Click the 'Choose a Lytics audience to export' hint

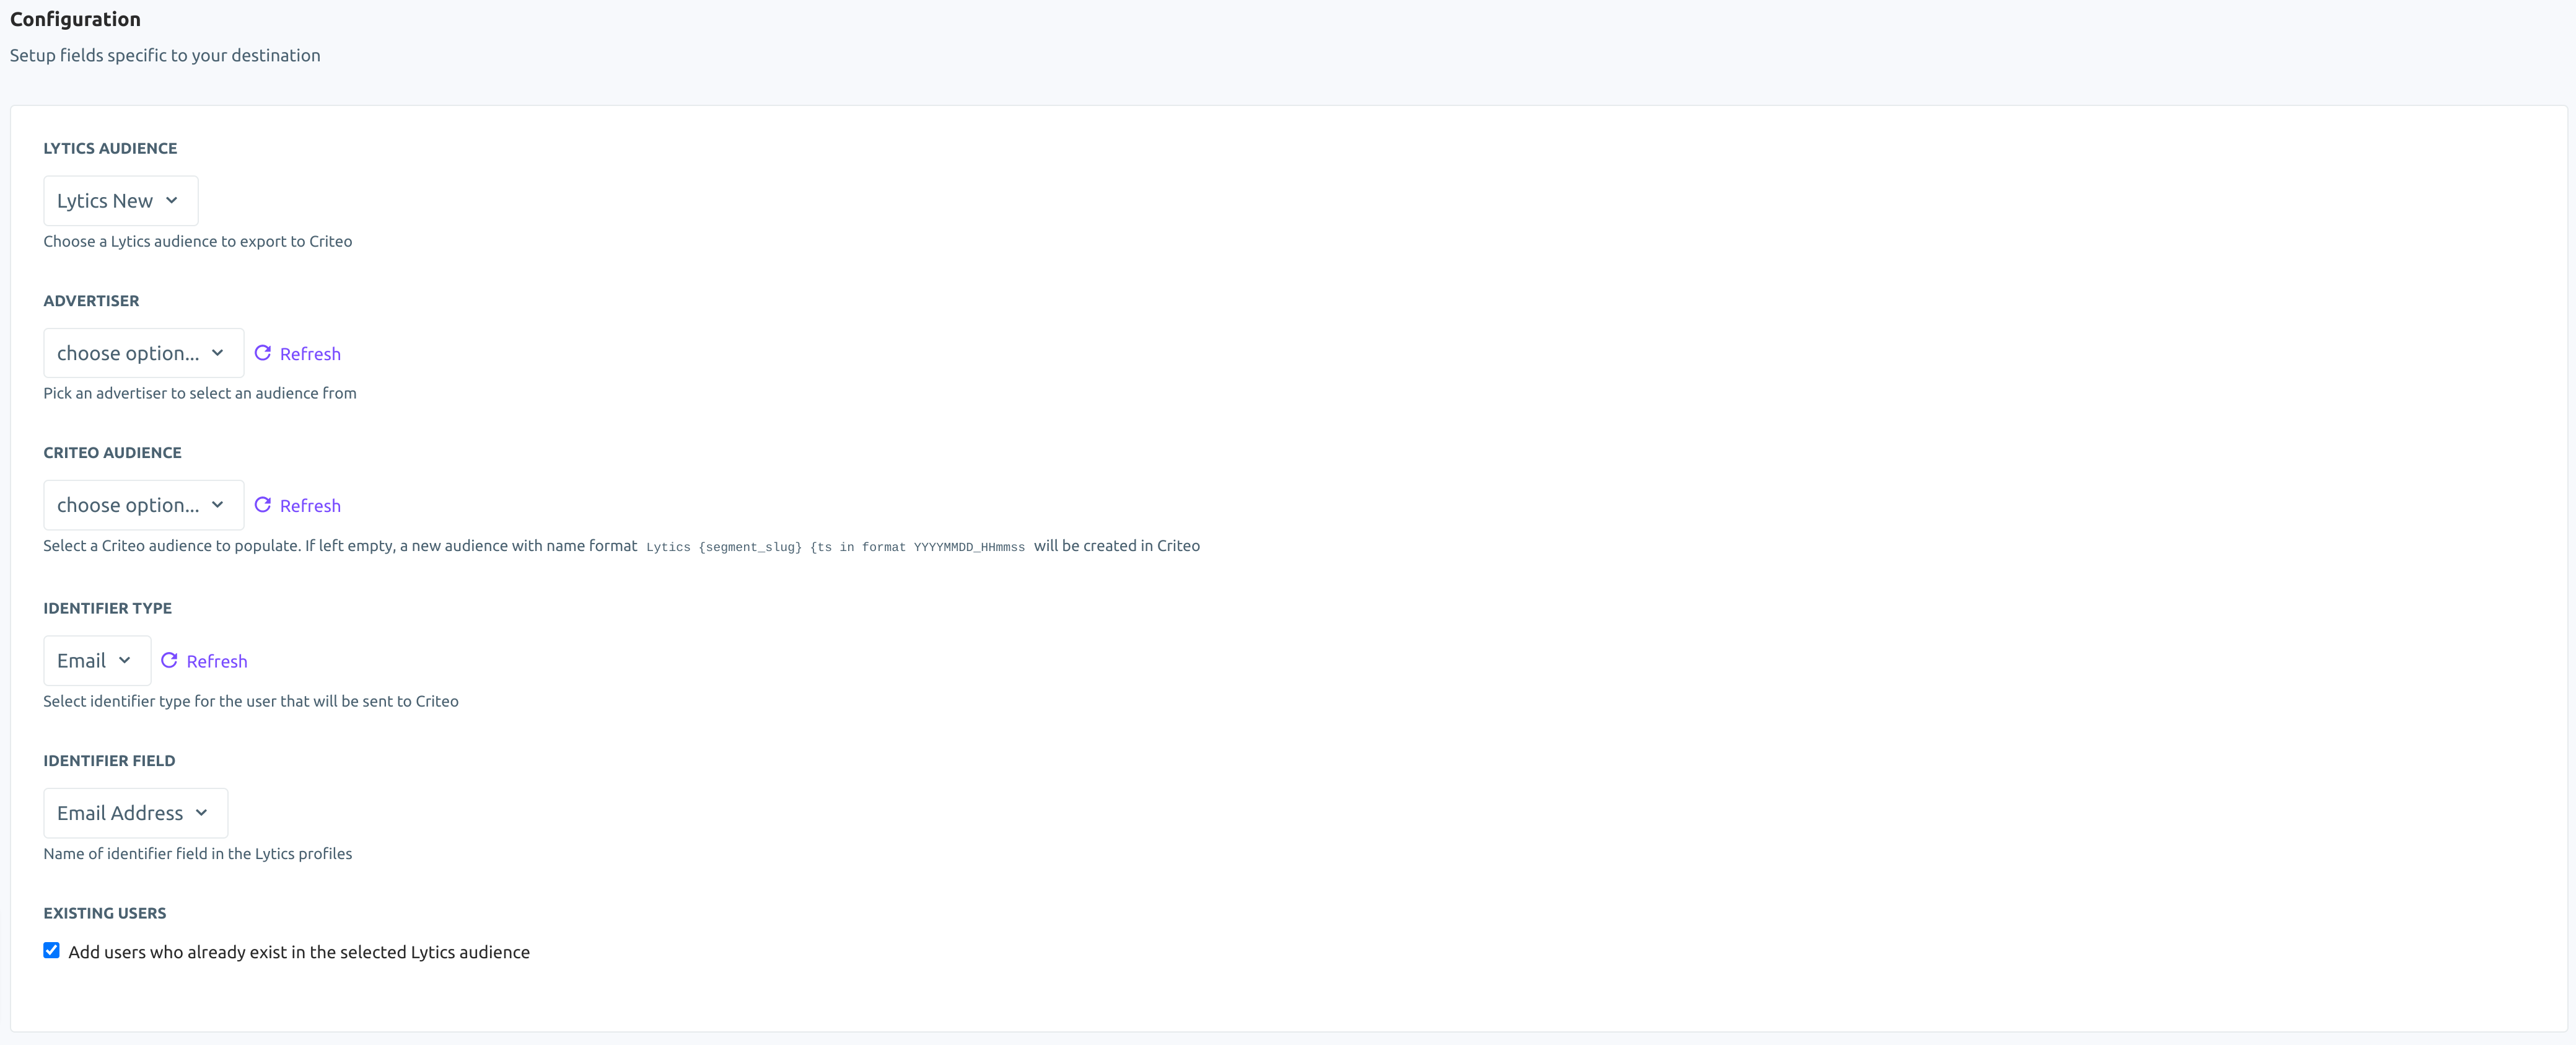coord(198,242)
